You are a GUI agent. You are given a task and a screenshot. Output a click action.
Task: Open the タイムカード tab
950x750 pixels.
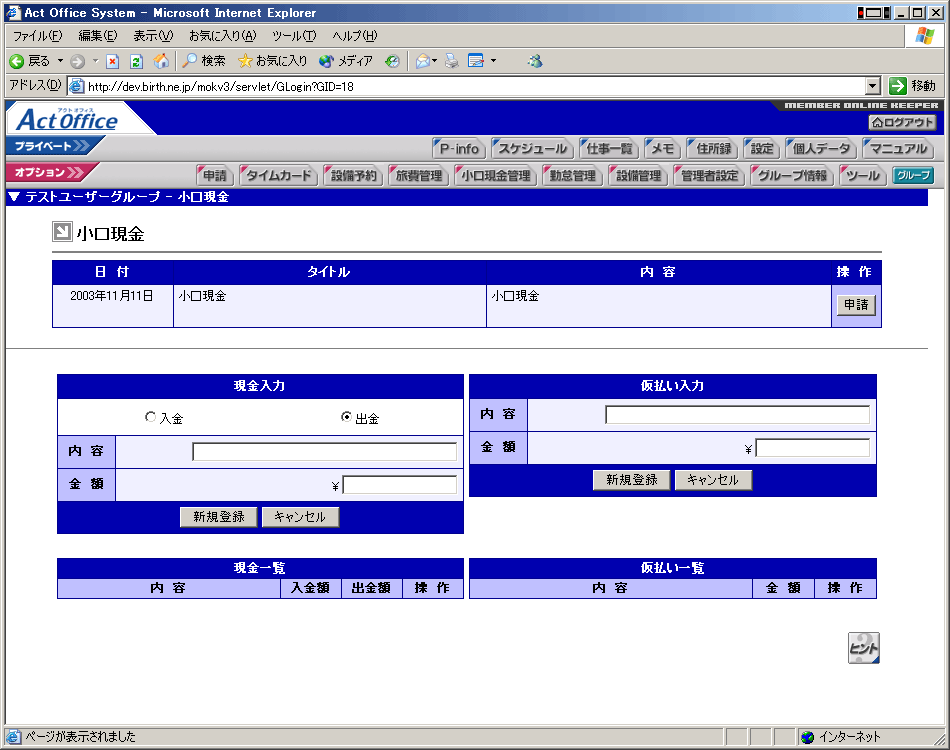pyautogui.click(x=279, y=176)
